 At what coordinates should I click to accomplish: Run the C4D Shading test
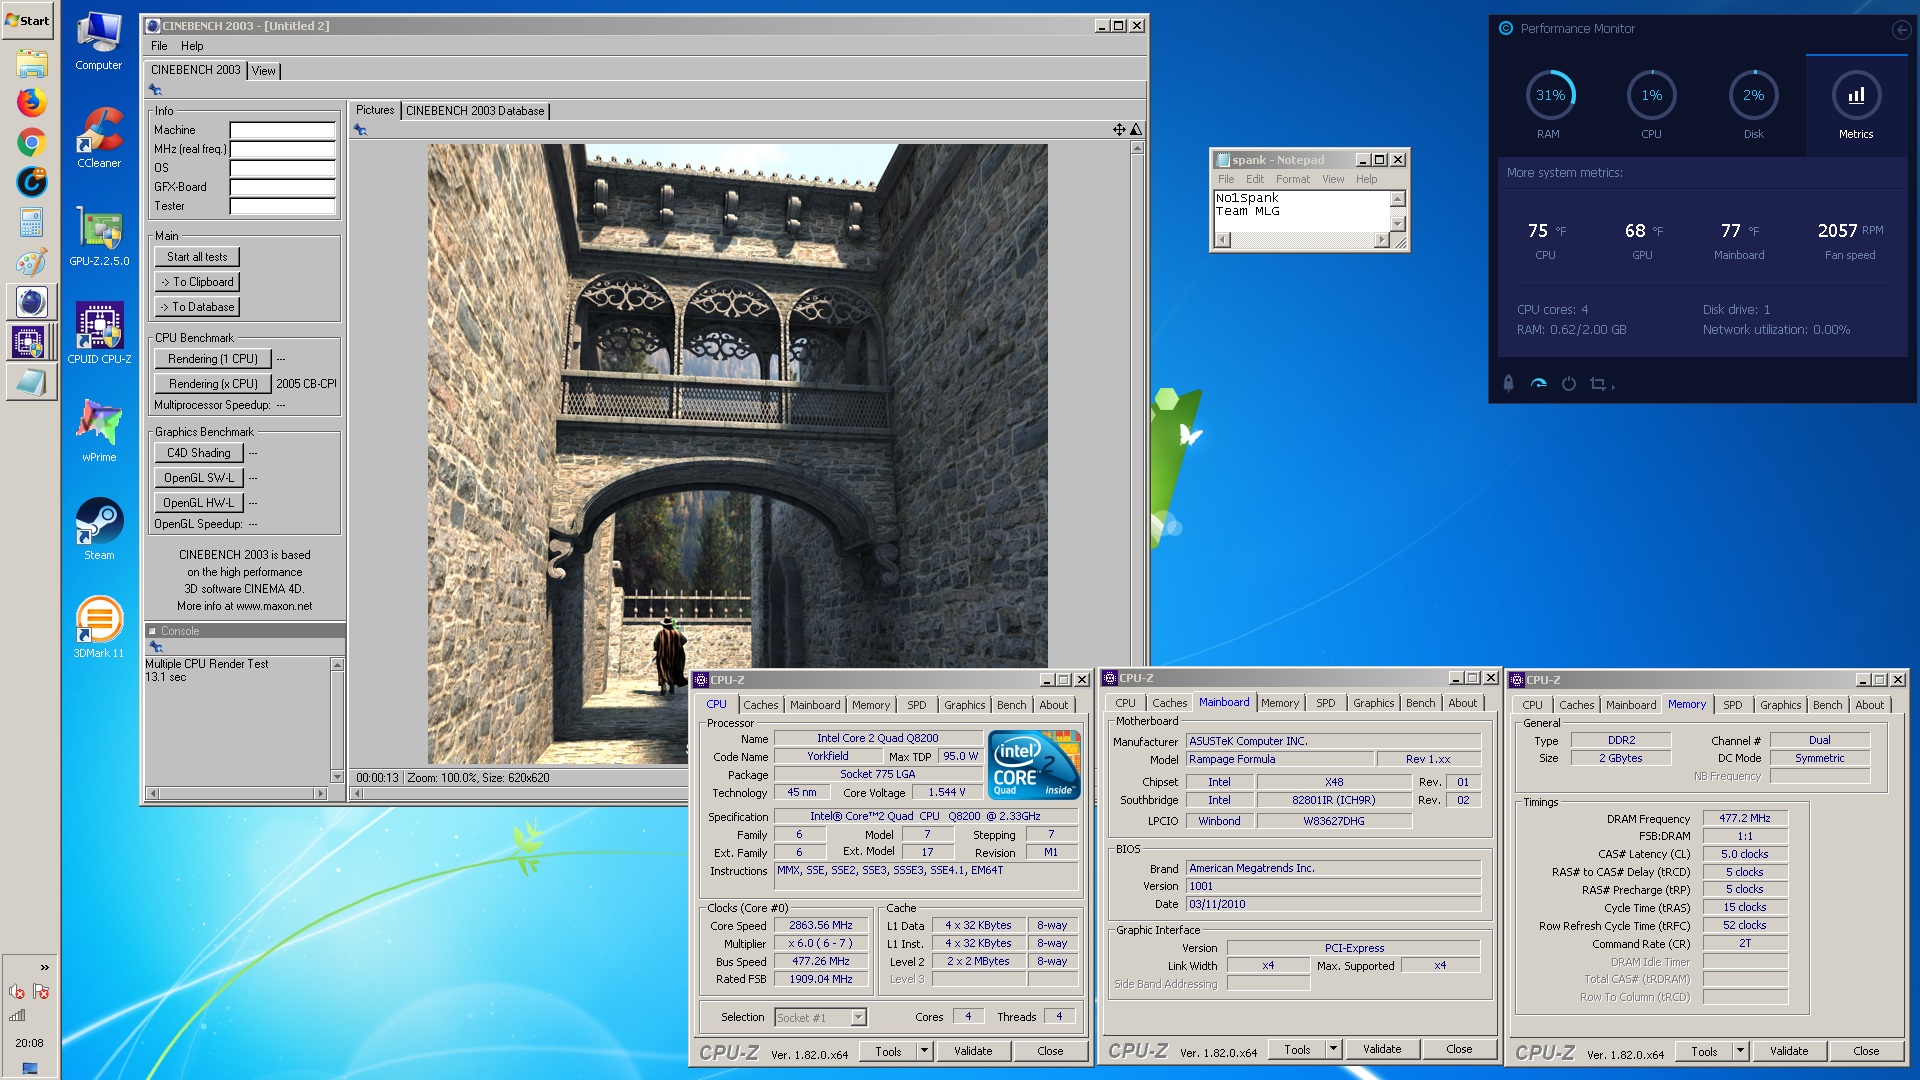pos(199,453)
